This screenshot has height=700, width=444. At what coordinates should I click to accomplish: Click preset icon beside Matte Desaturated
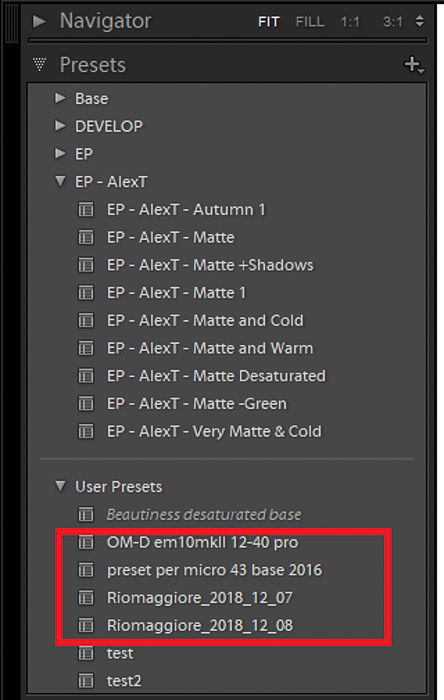(x=86, y=376)
